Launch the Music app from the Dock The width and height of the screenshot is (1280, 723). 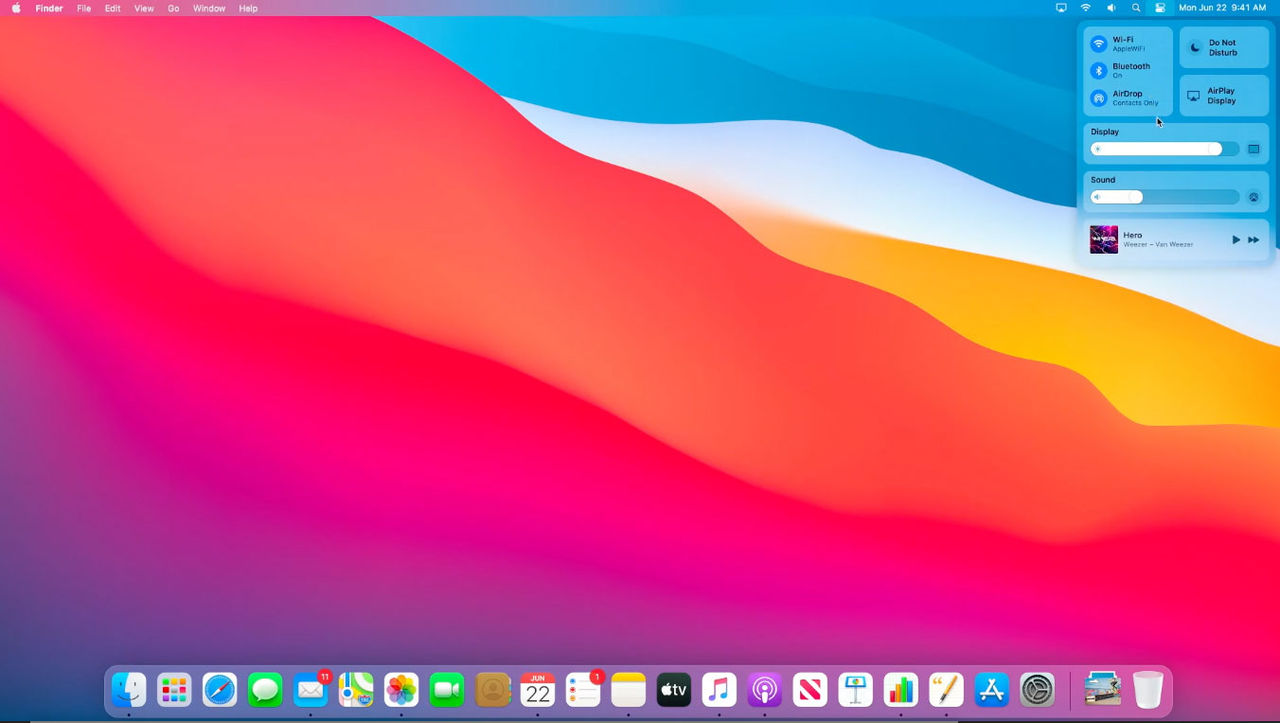[719, 689]
